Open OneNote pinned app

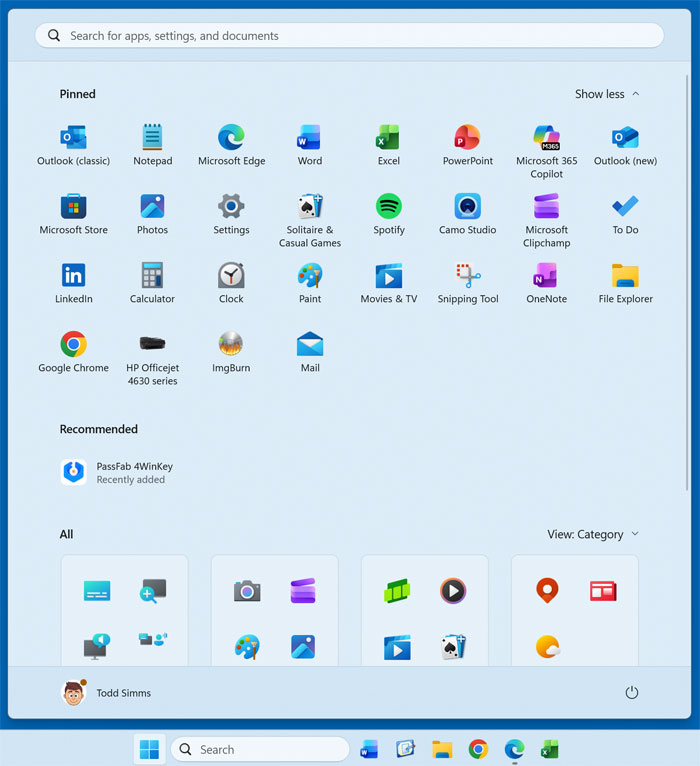coord(546,283)
